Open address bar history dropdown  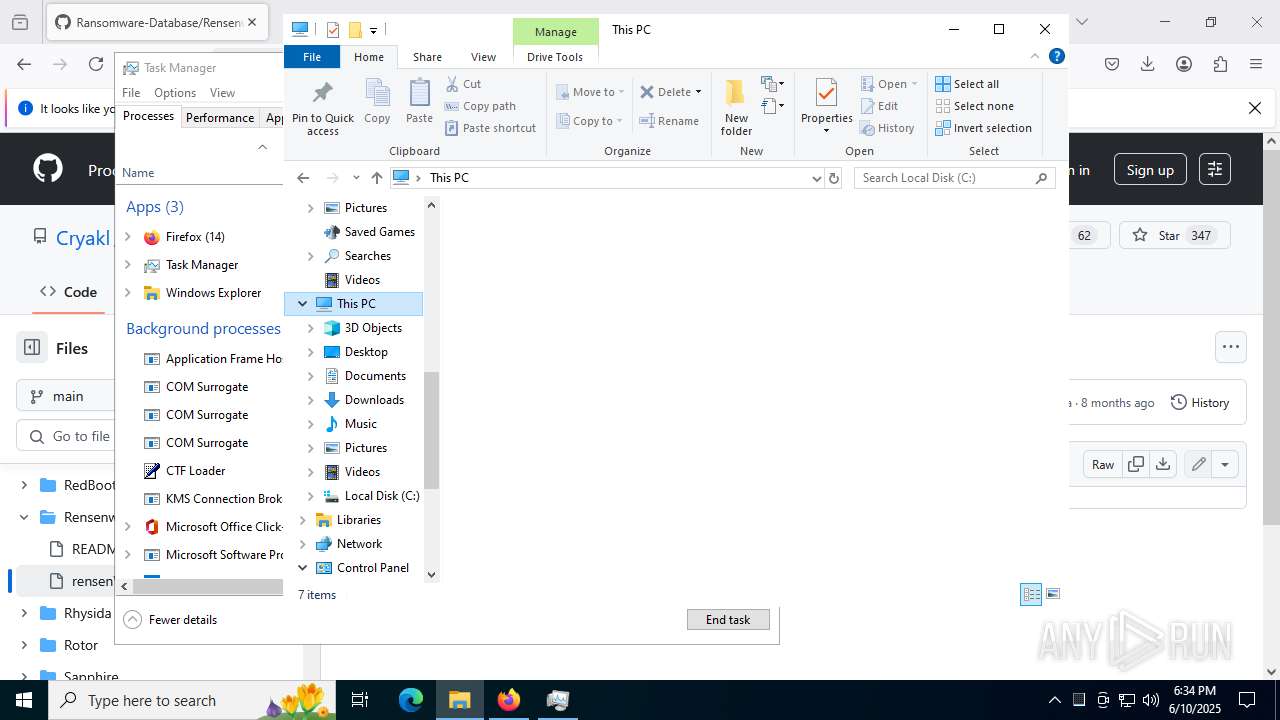pos(816,178)
